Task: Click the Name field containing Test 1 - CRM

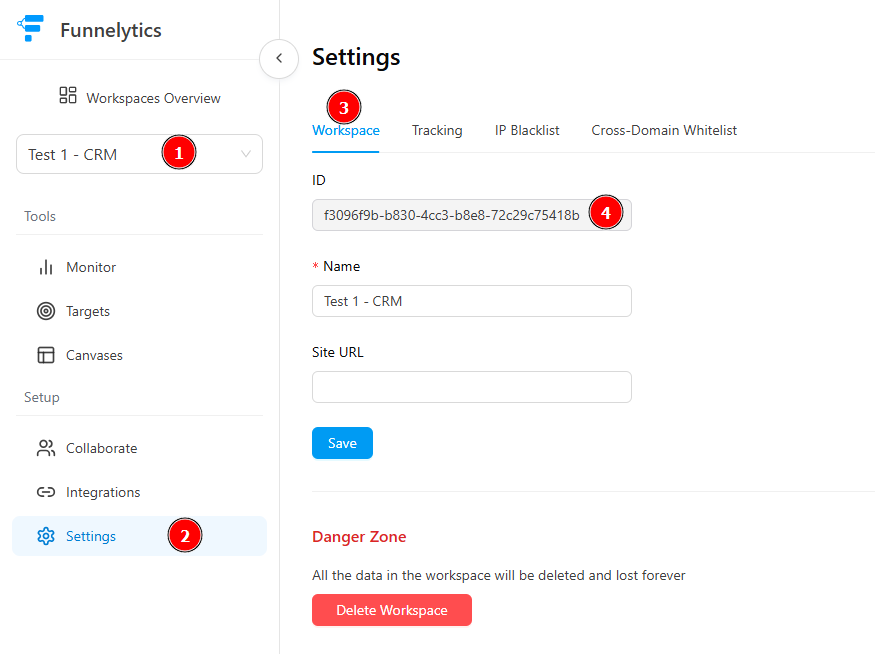Action: pos(472,301)
